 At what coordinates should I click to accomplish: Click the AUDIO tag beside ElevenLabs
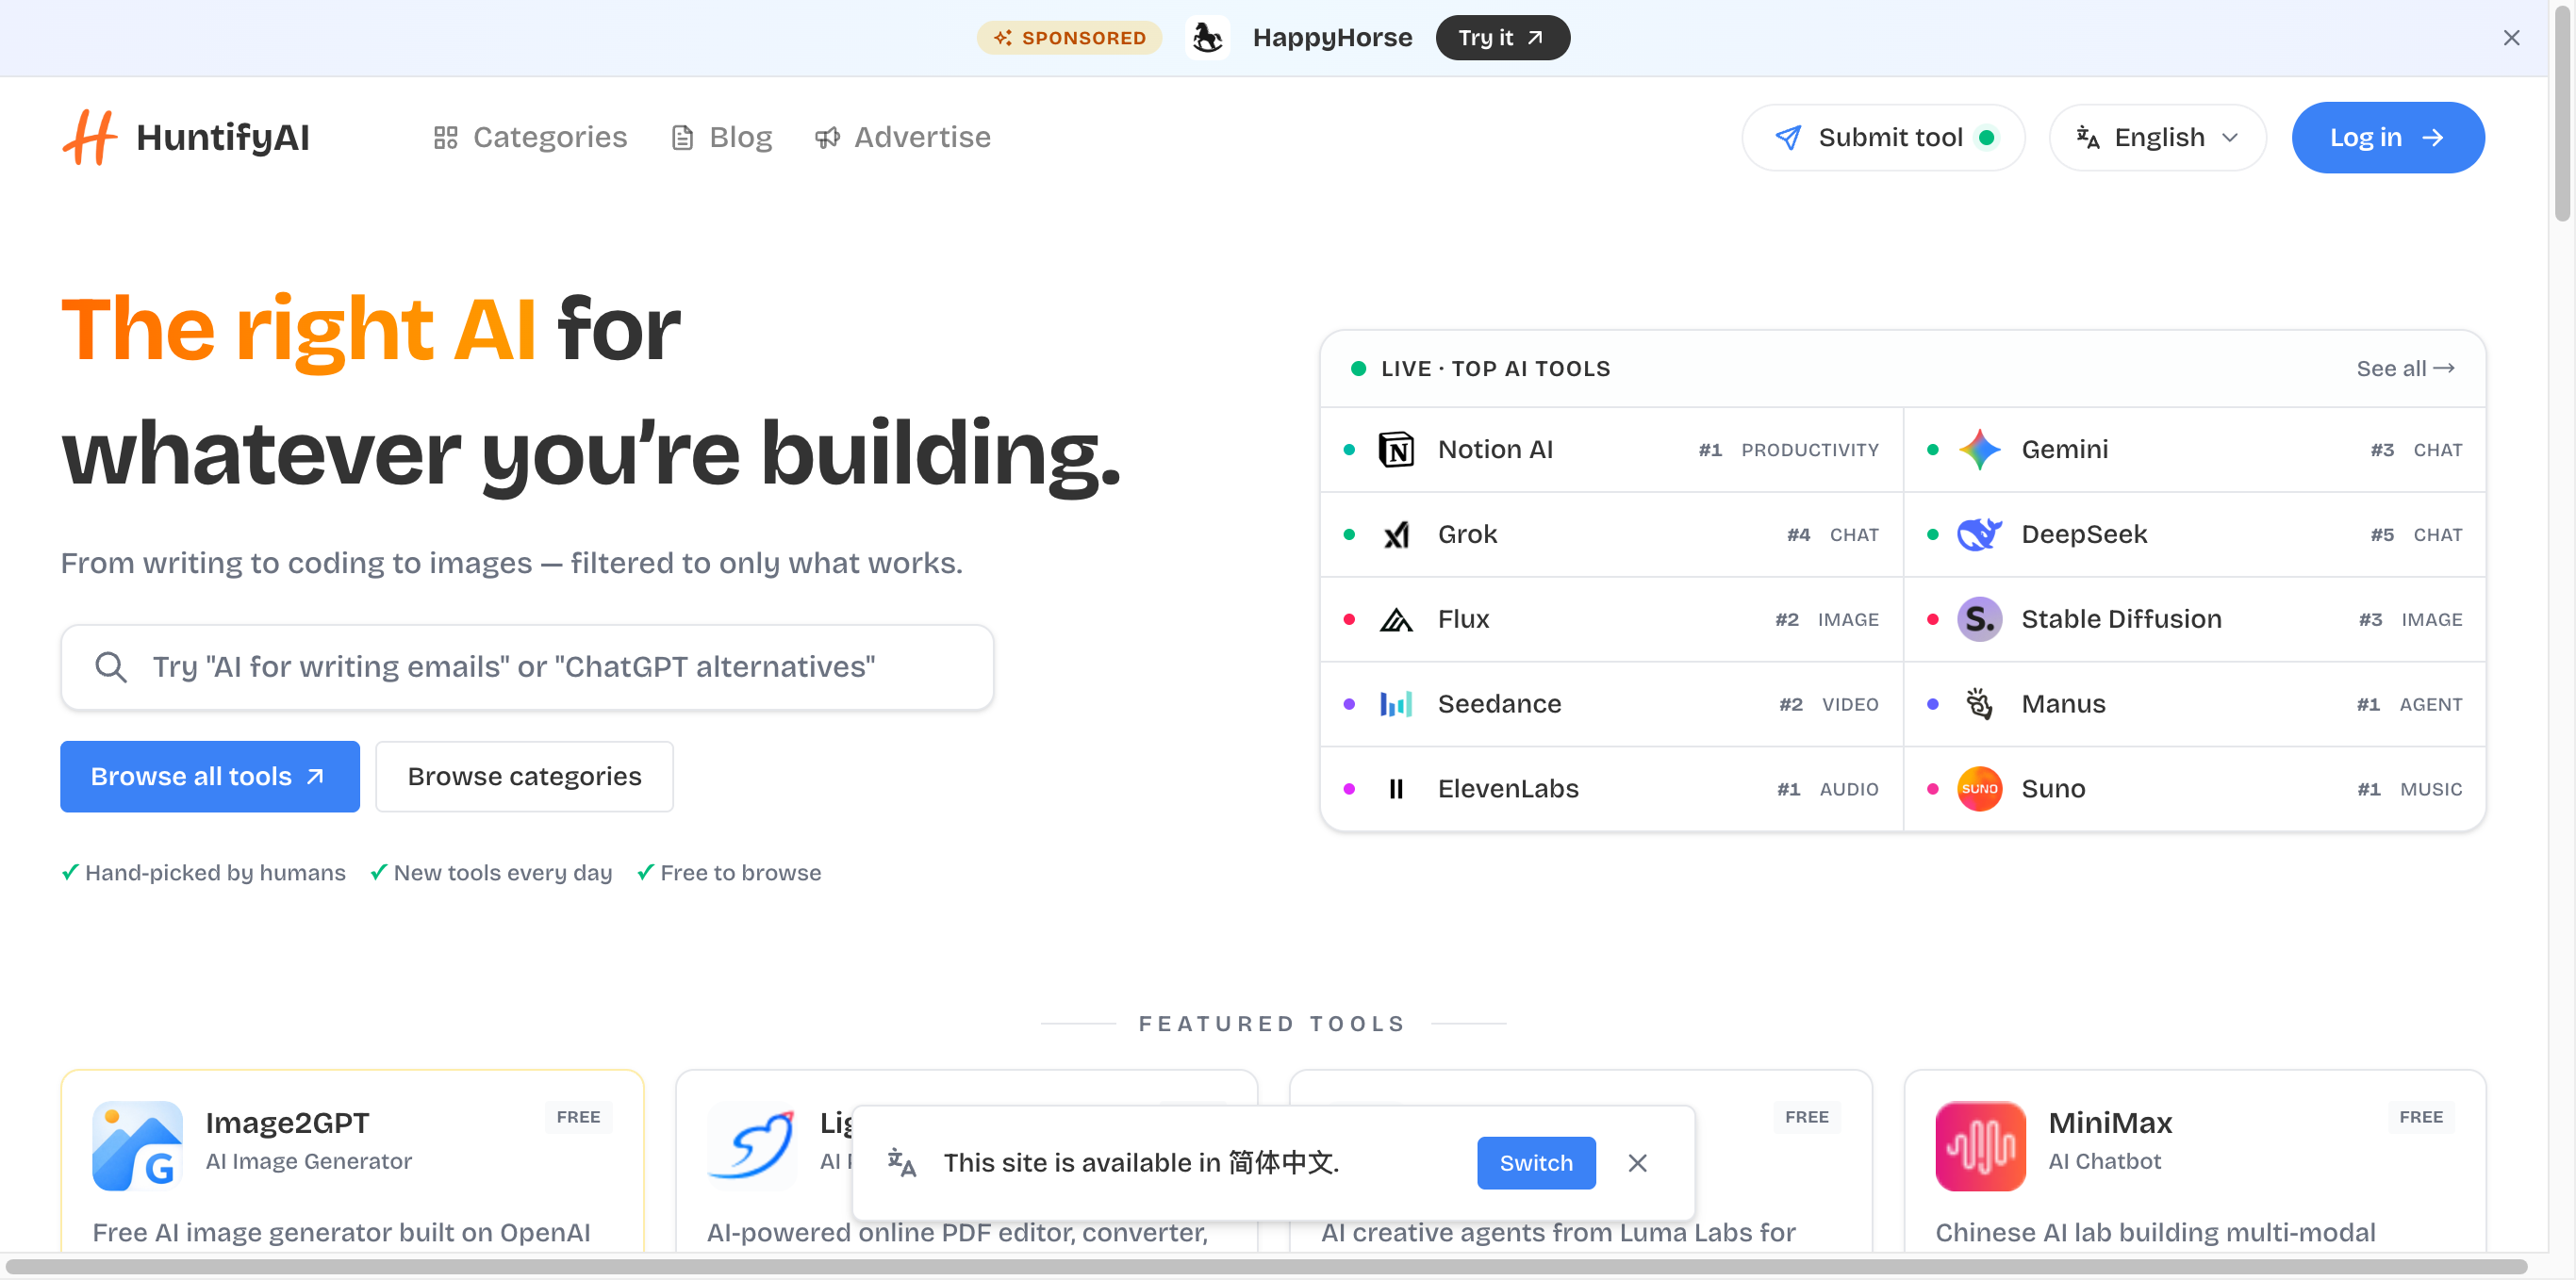point(1849,789)
